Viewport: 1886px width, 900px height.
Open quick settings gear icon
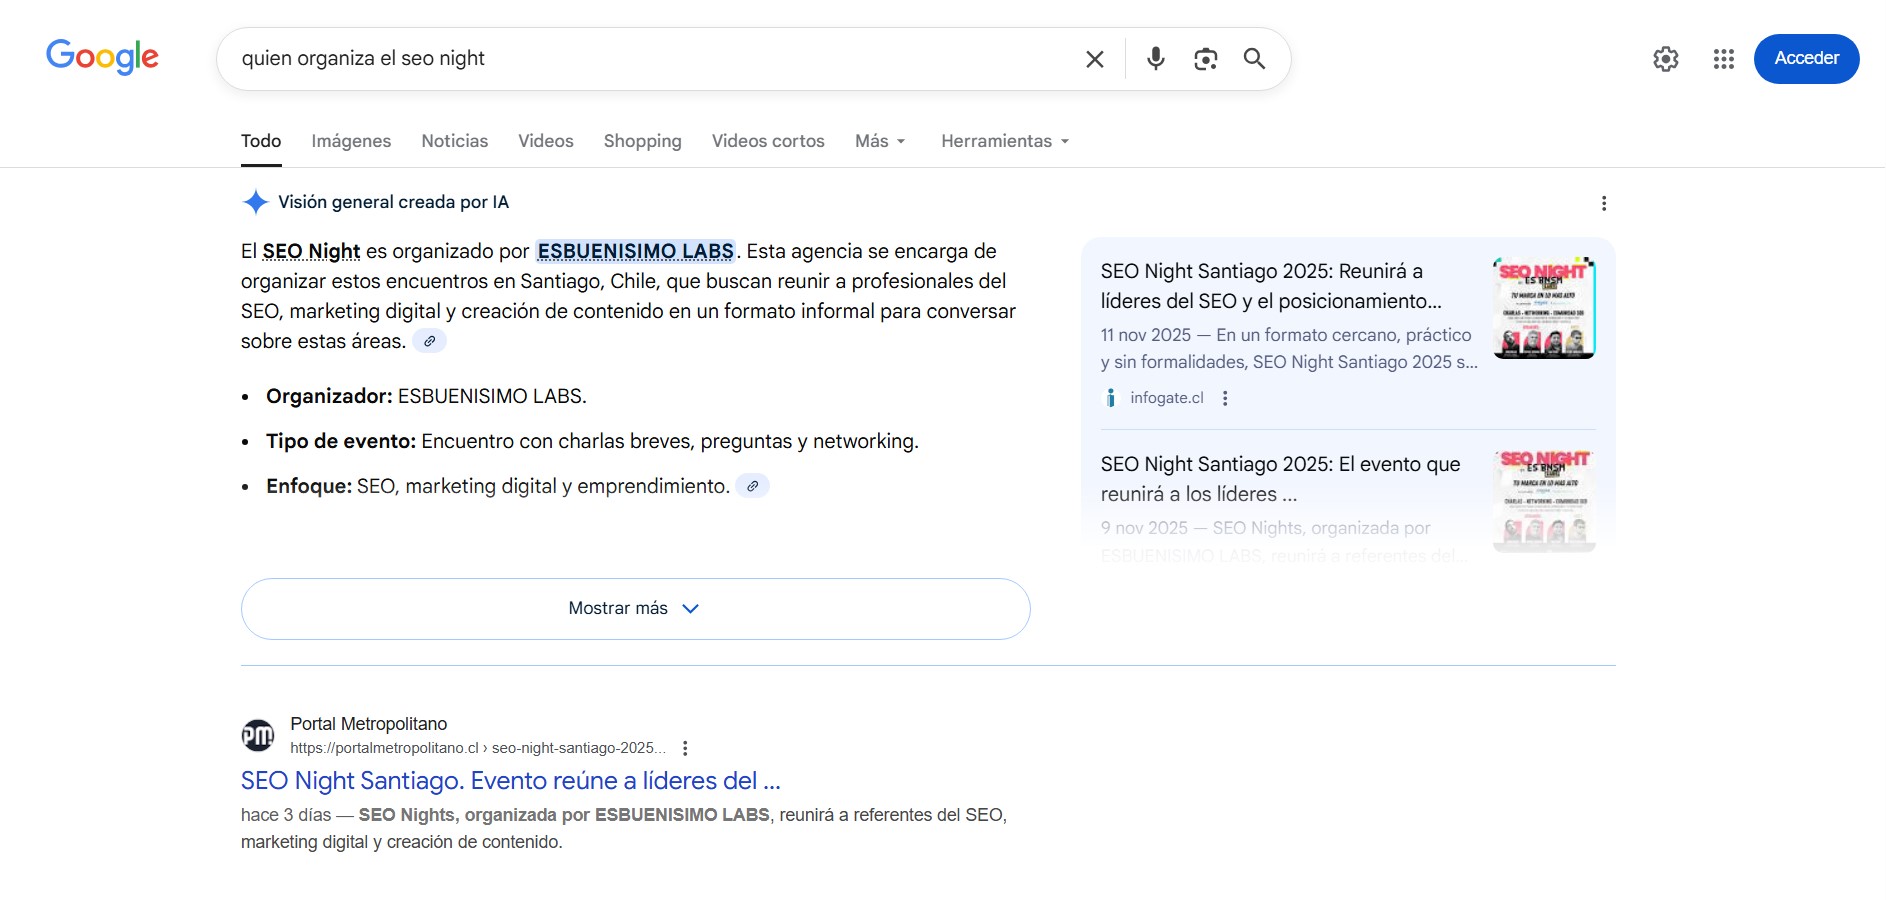[1665, 59]
